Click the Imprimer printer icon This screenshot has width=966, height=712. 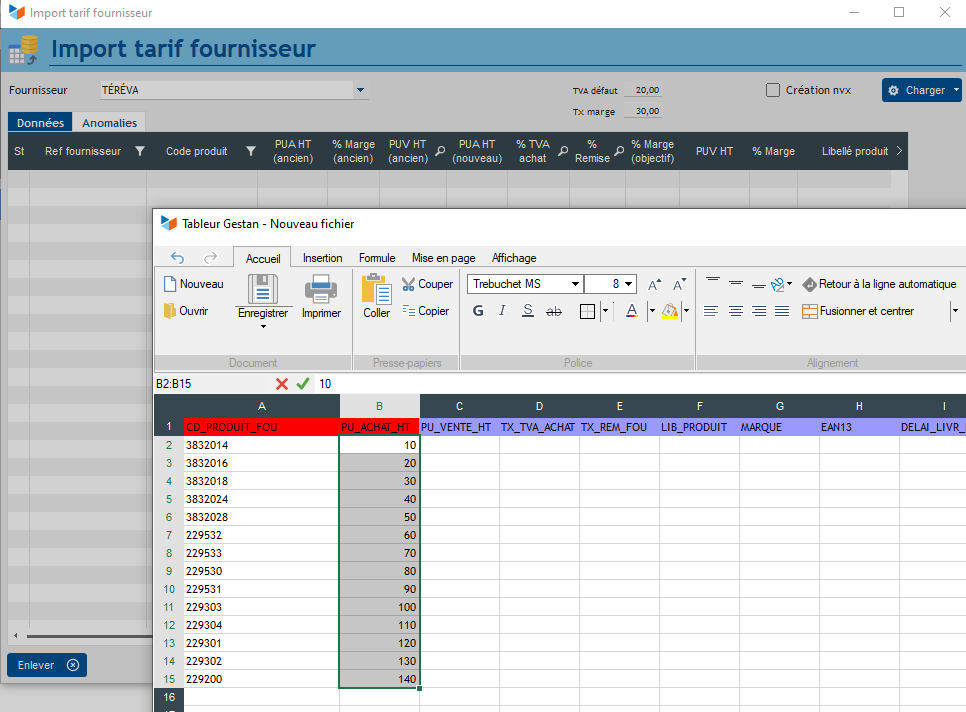tap(321, 289)
